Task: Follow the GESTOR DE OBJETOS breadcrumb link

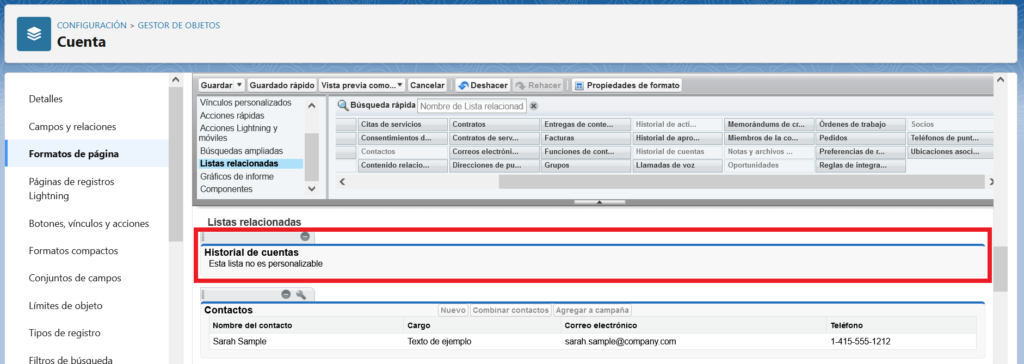Action: (179, 25)
